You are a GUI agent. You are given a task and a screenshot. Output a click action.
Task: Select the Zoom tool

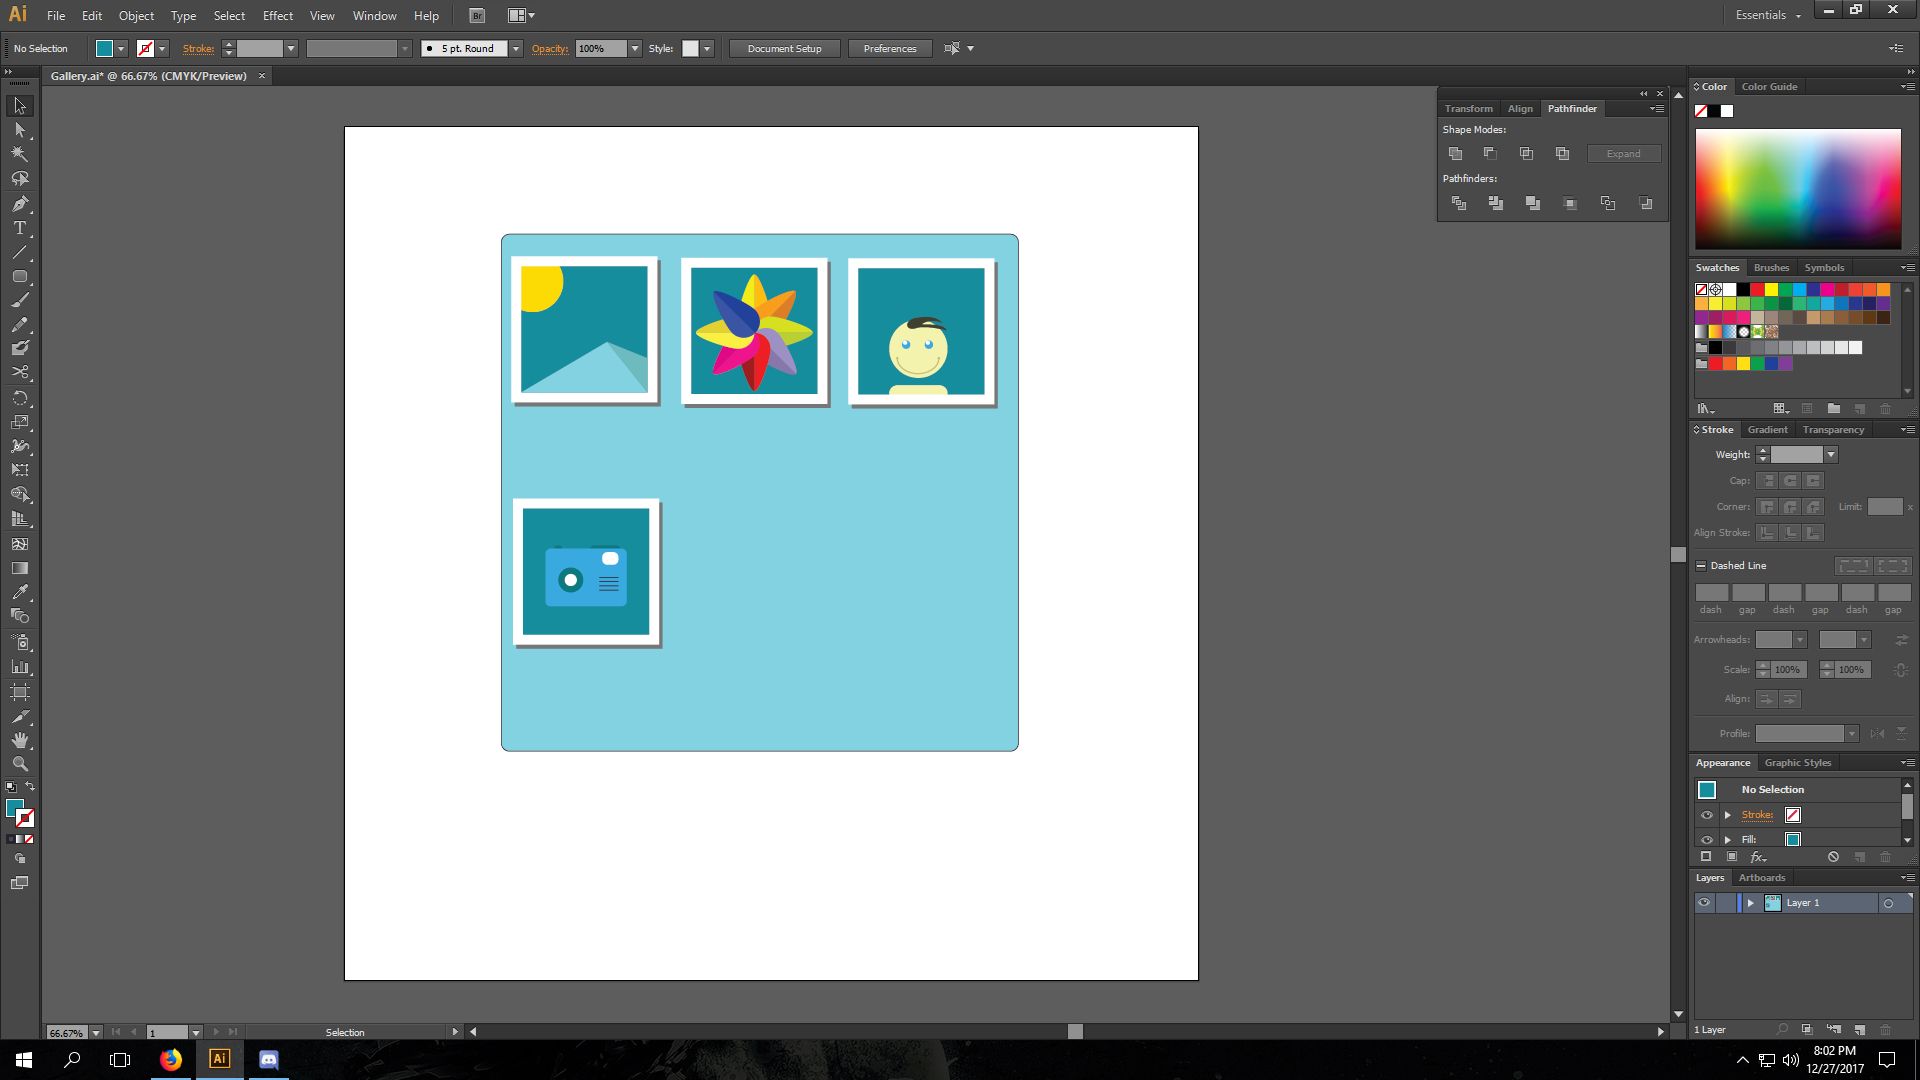[19, 764]
